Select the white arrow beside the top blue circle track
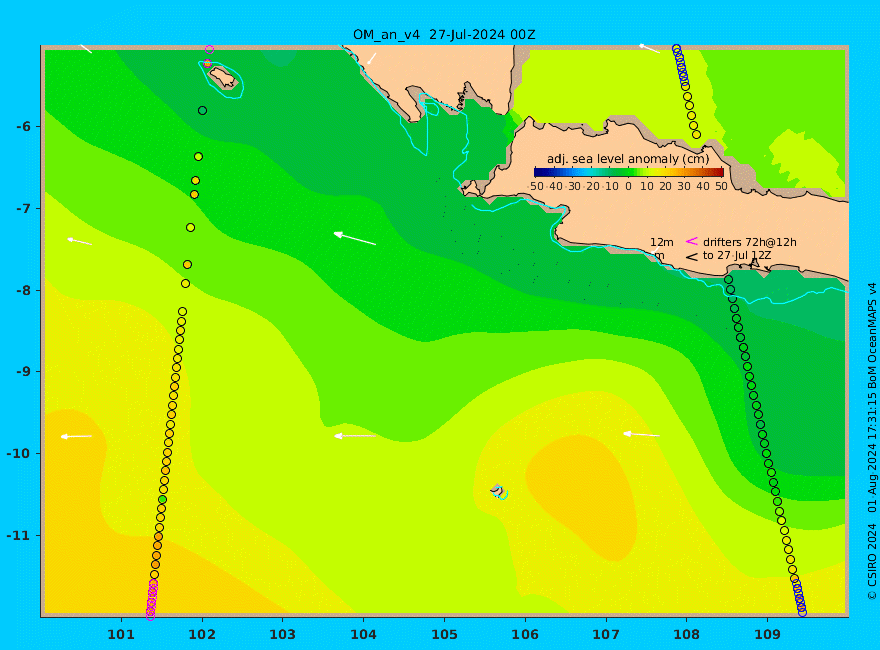The width and height of the screenshot is (880, 650). click(x=649, y=49)
